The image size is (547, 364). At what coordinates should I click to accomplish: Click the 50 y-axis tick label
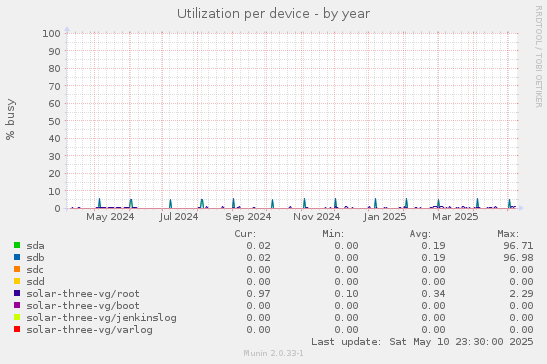tap(54, 121)
